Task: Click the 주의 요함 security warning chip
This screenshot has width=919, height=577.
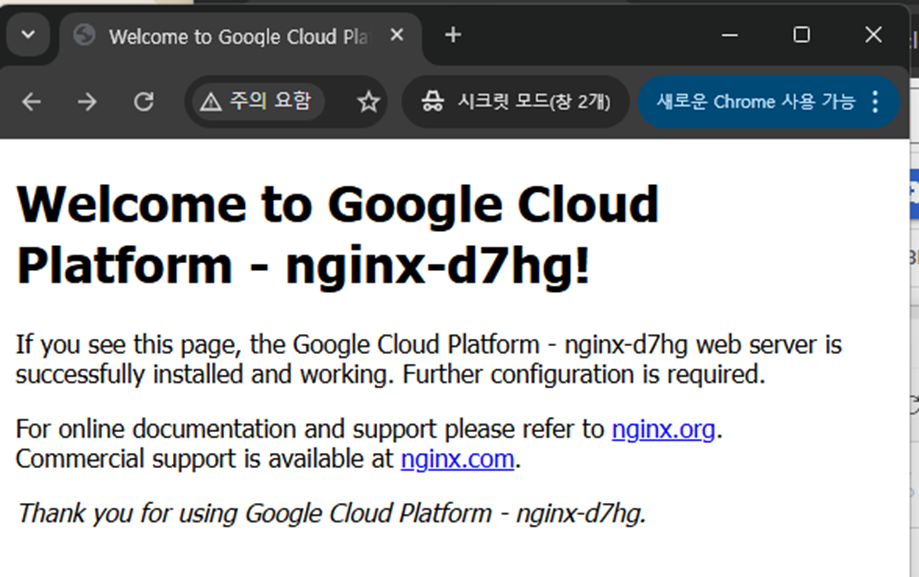Action: tap(257, 102)
